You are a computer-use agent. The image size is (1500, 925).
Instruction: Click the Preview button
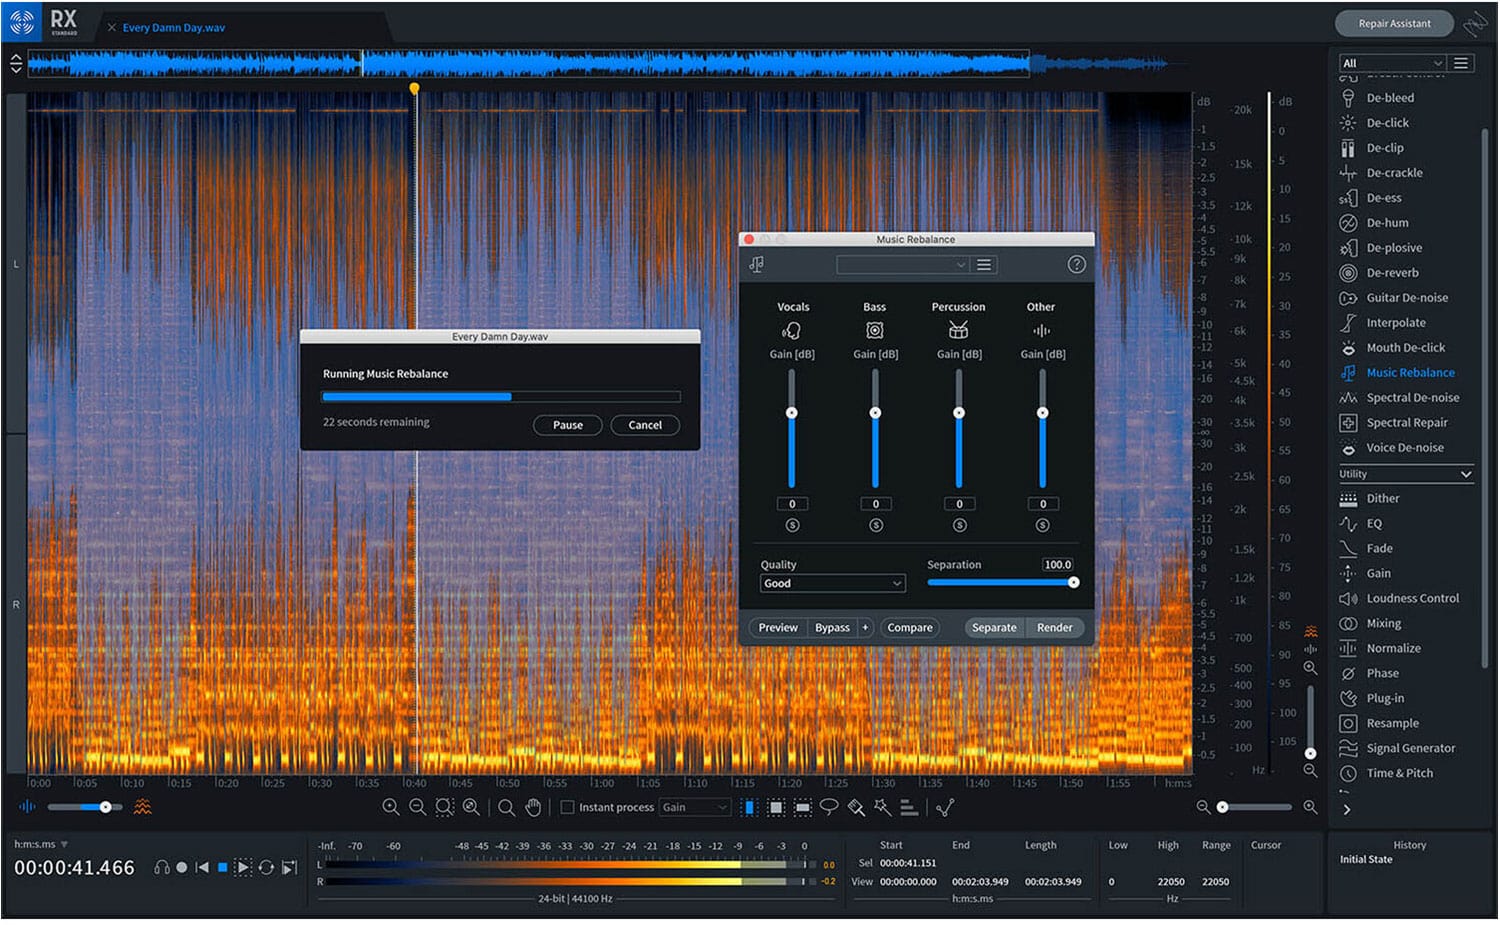[x=778, y=628]
